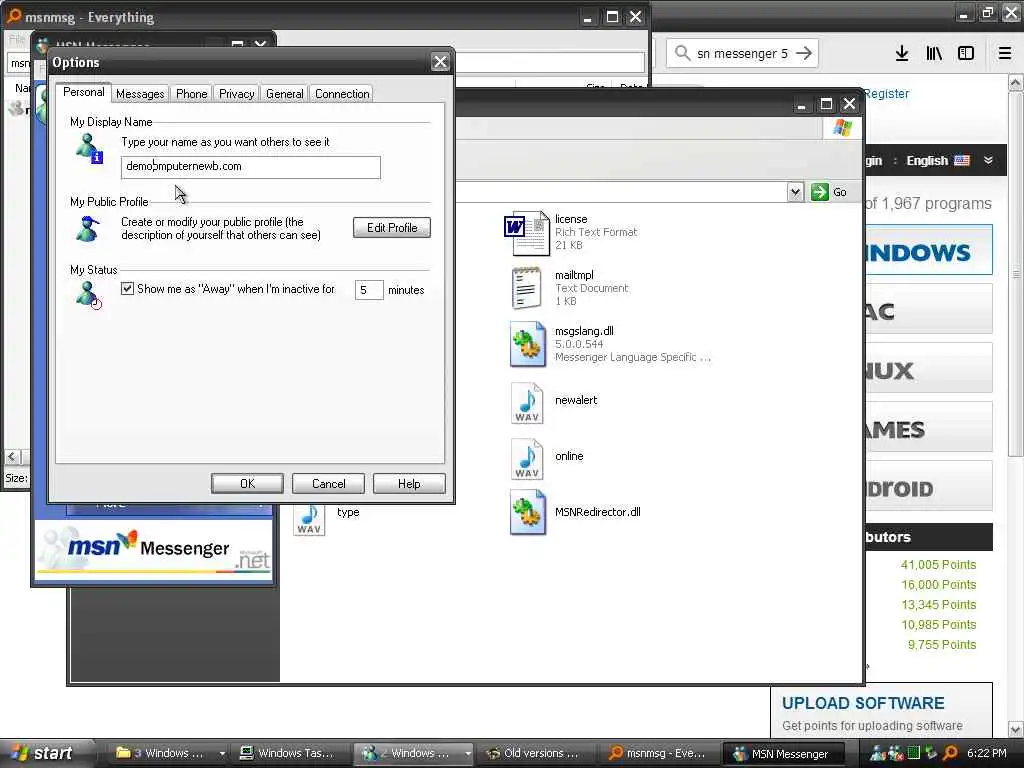Click the Everything window left scroll arrow
This screenshot has height=768, width=1024.
(x=12, y=456)
